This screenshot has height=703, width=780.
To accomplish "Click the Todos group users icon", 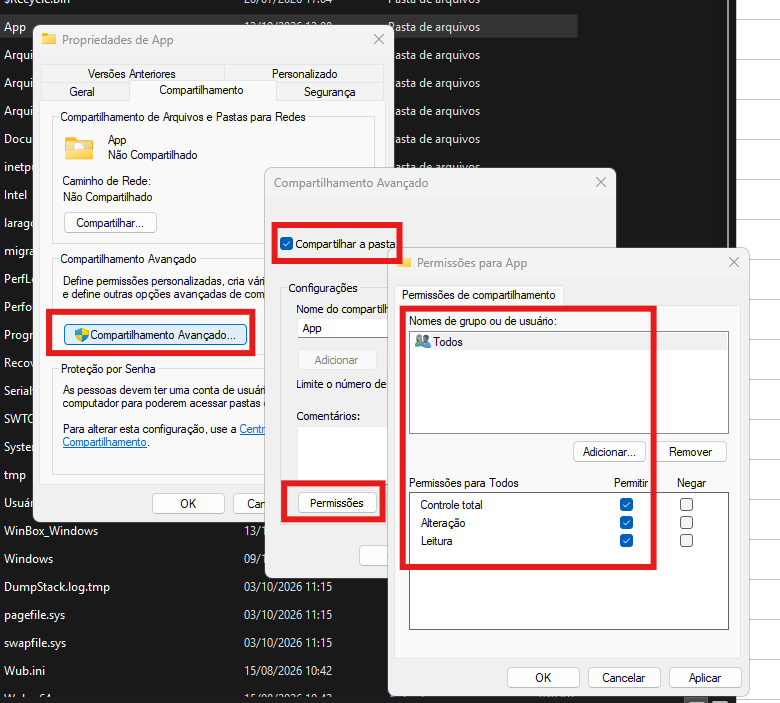I will click(x=423, y=341).
